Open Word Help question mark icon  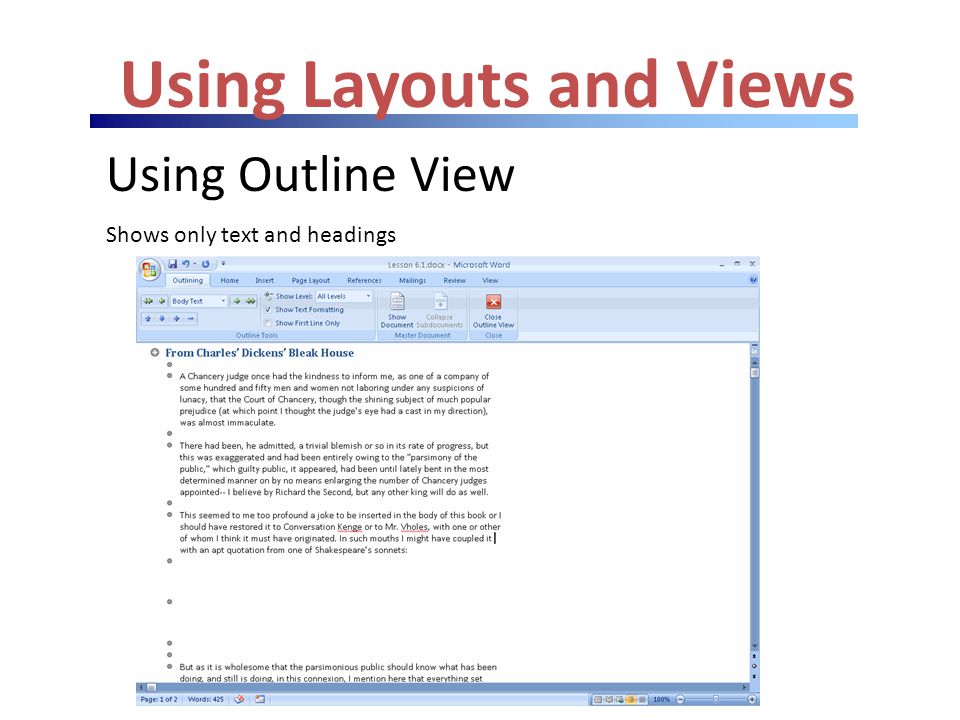coord(753,280)
